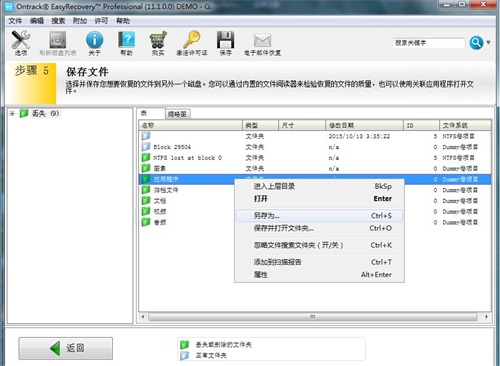Click the green folder icon beside 音频
The width and height of the screenshot is (500, 366).
coord(146,222)
